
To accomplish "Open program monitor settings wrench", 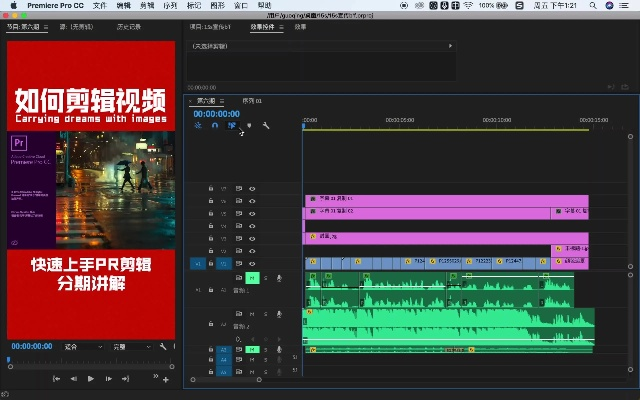I will (x=163, y=346).
